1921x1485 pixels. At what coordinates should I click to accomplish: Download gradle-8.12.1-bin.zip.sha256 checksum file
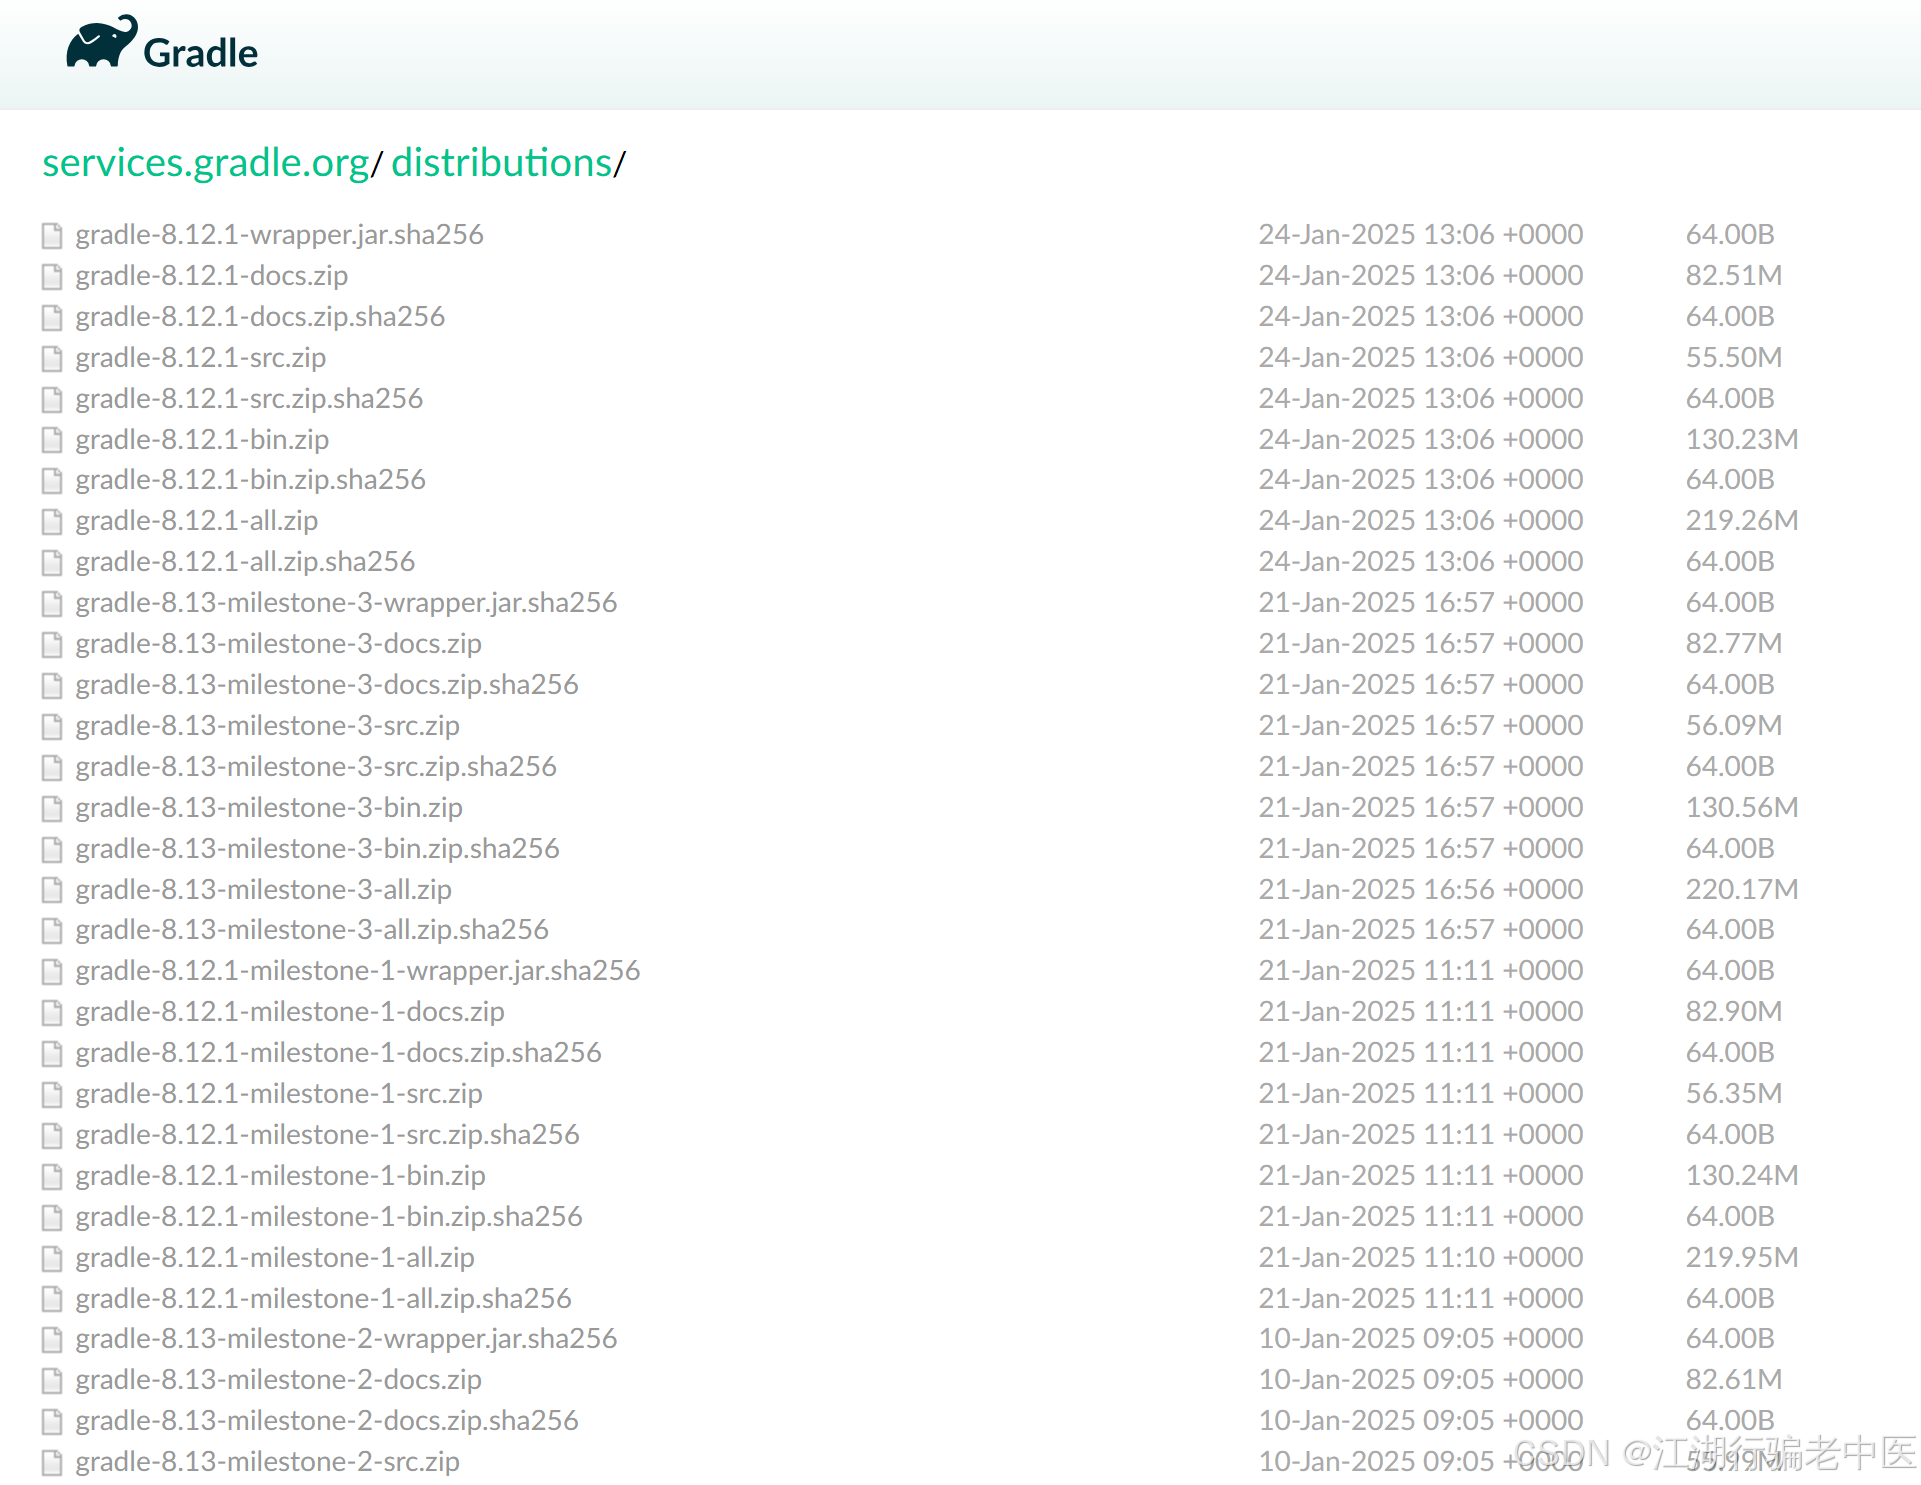[x=250, y=480]
